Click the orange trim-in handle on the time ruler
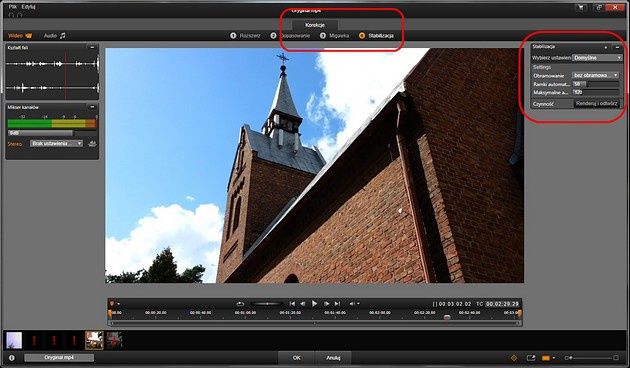The width and height of the screenshot is (630, 368). pos(110,313)
